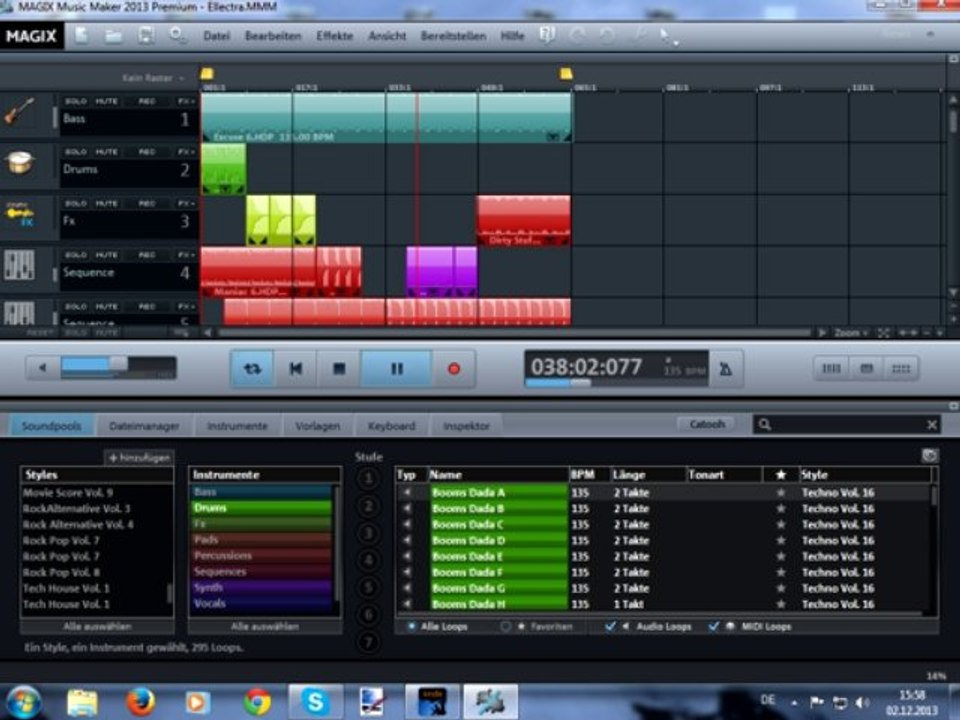Select the Favoriten radio button
960x720 pixels.
(505, 626)
